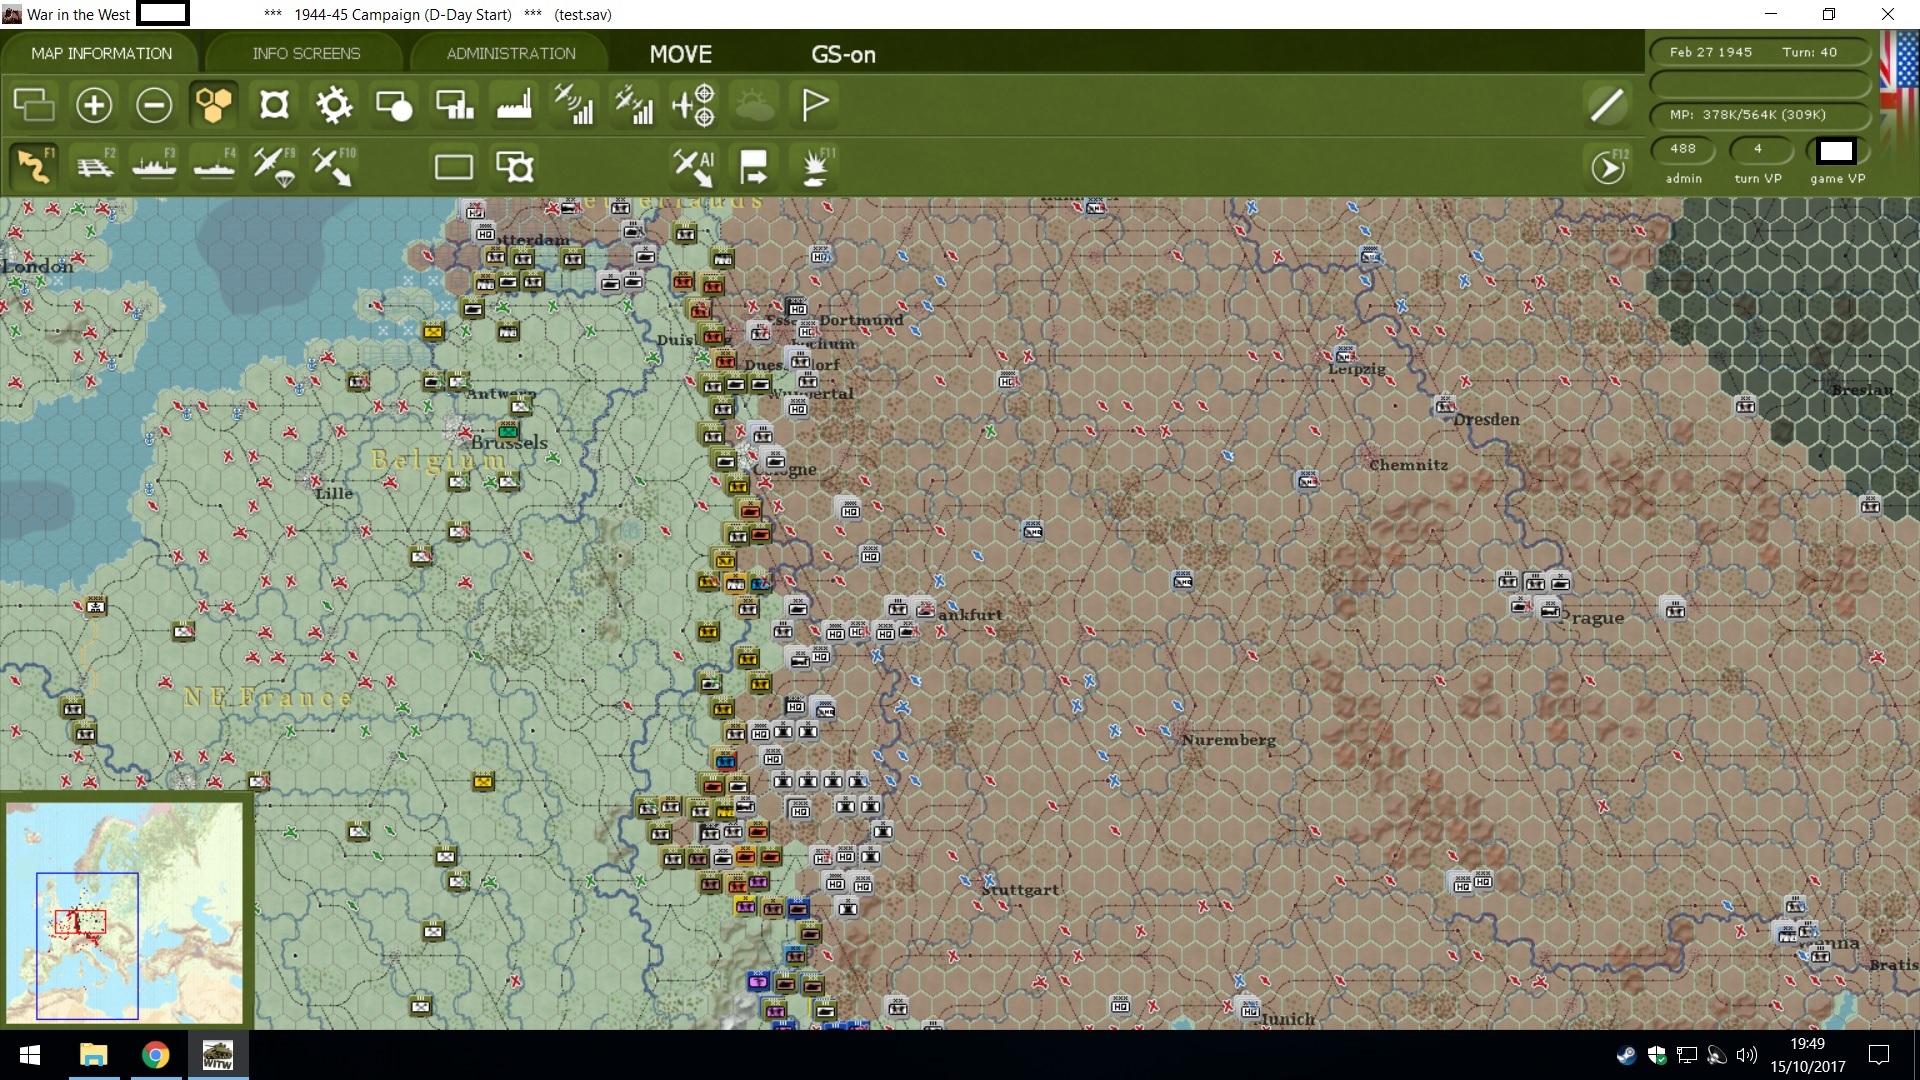Click the rectangle with fort symbol icon
Screen dimensions: 1920x1080
[x=514, y=166]
